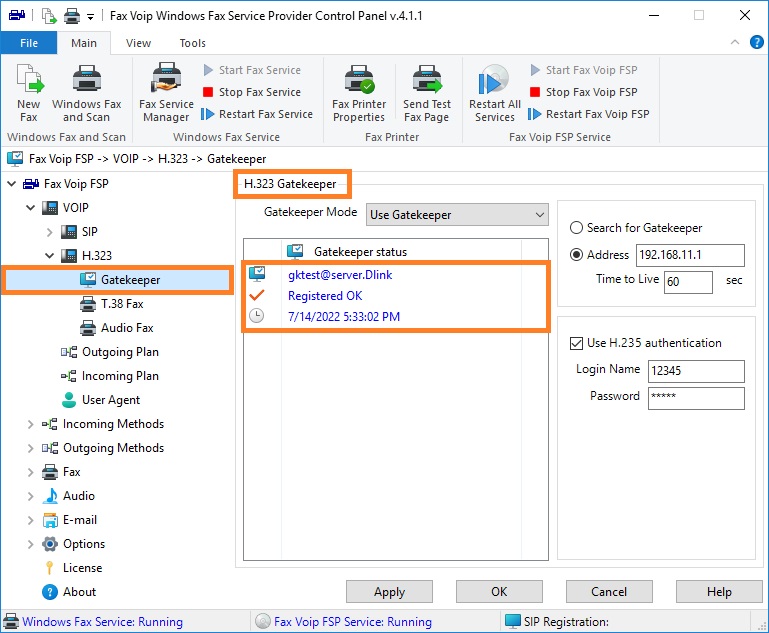Expand Outgoing Methods node
Image resolution: width=769 pixels, height=633 pixels.
coord(30,448)
